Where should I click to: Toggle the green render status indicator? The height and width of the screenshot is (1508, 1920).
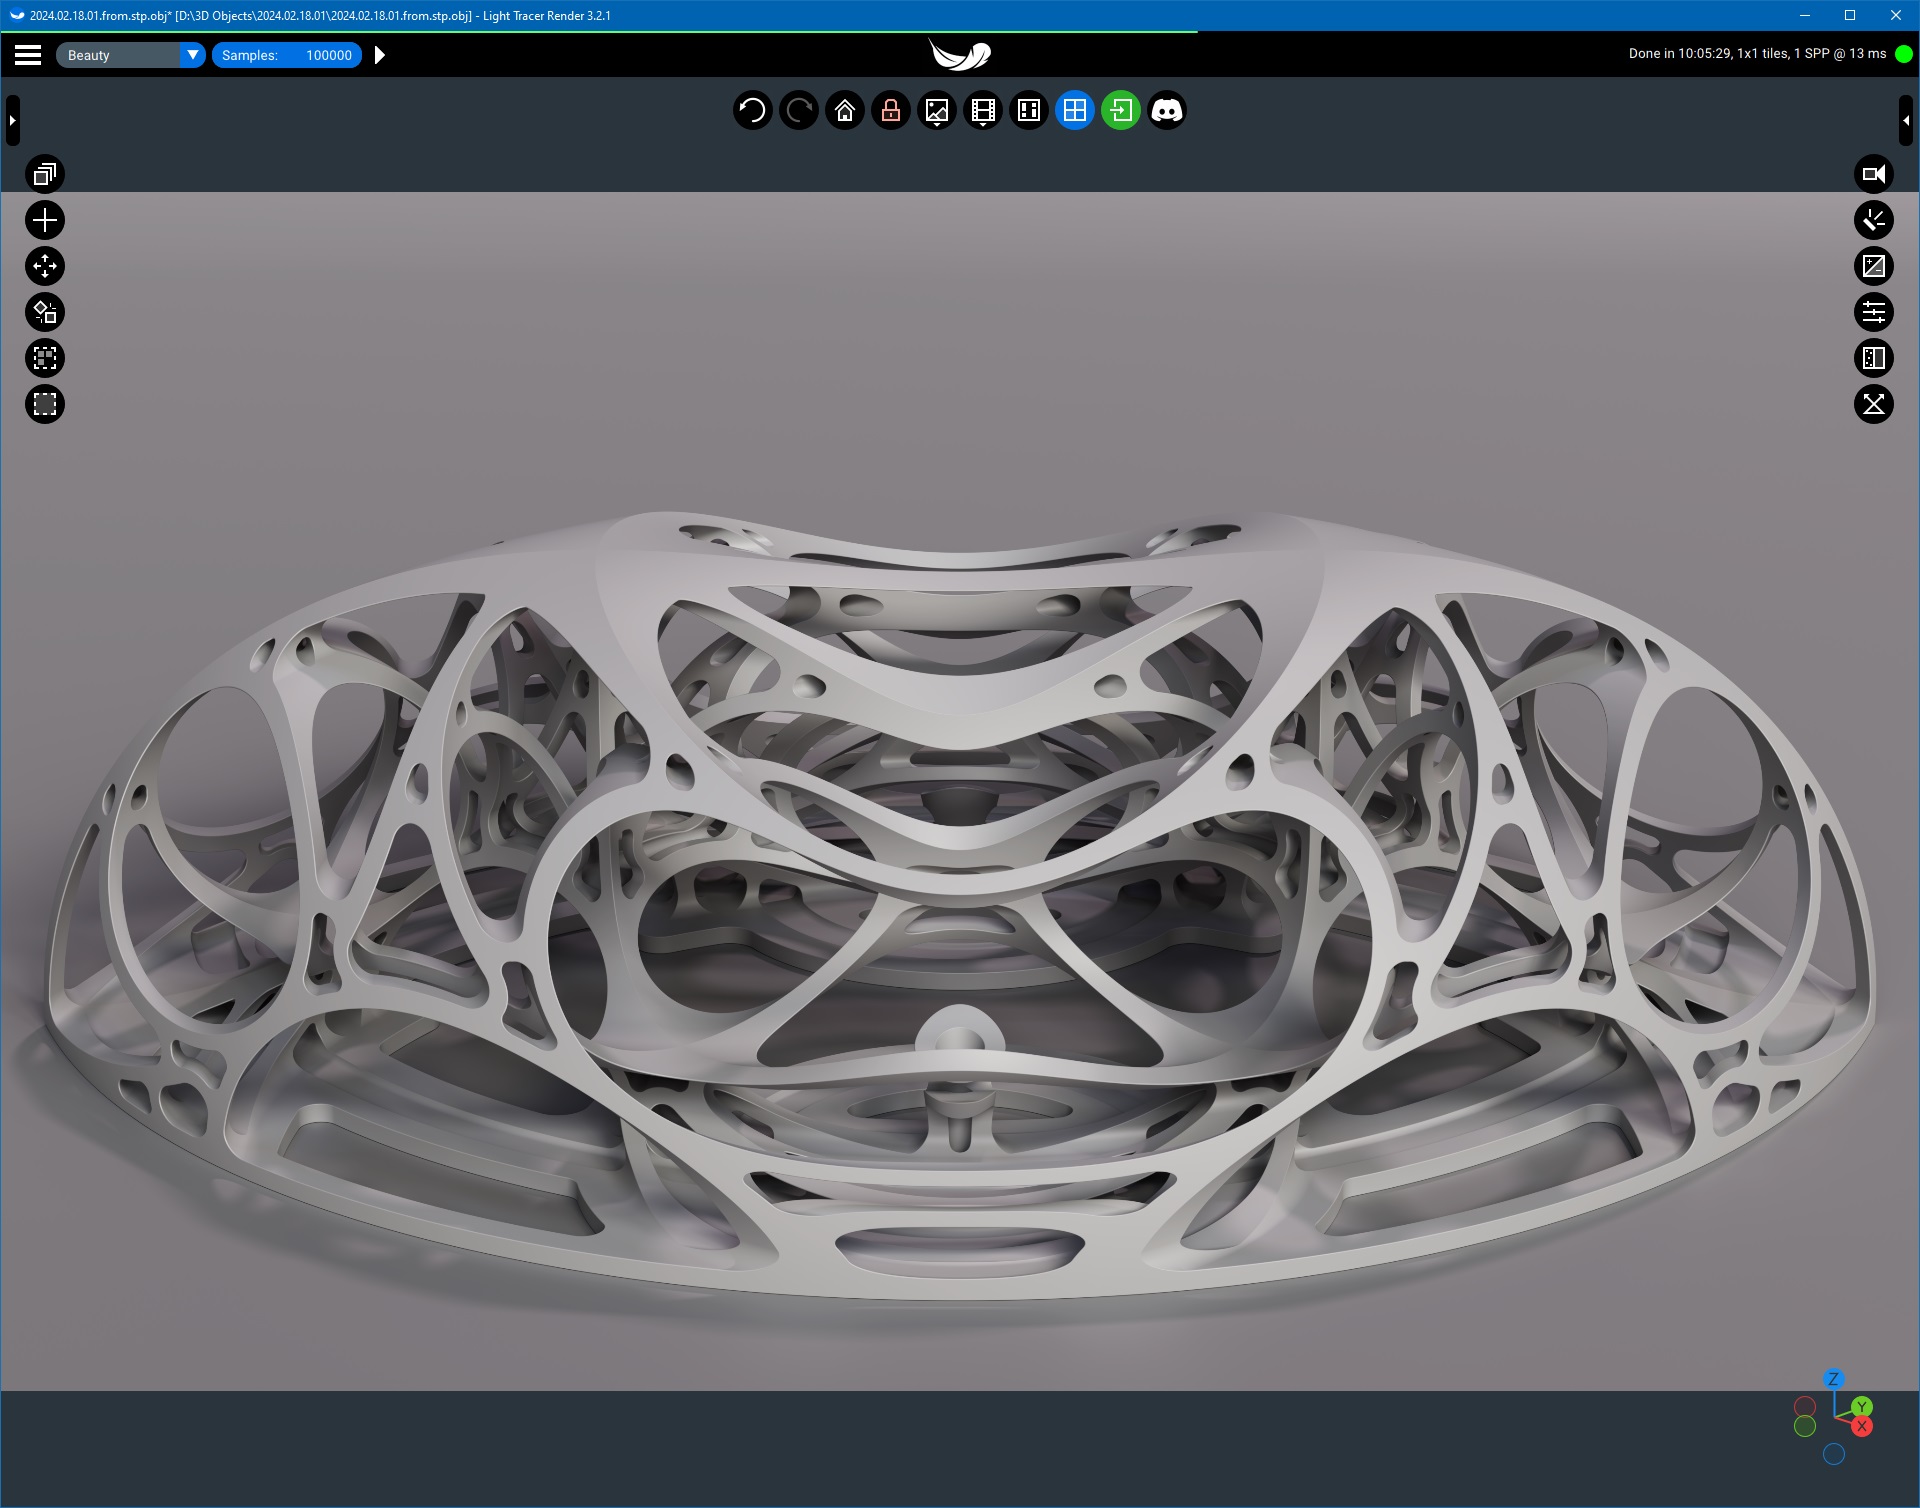point(1904,54)
